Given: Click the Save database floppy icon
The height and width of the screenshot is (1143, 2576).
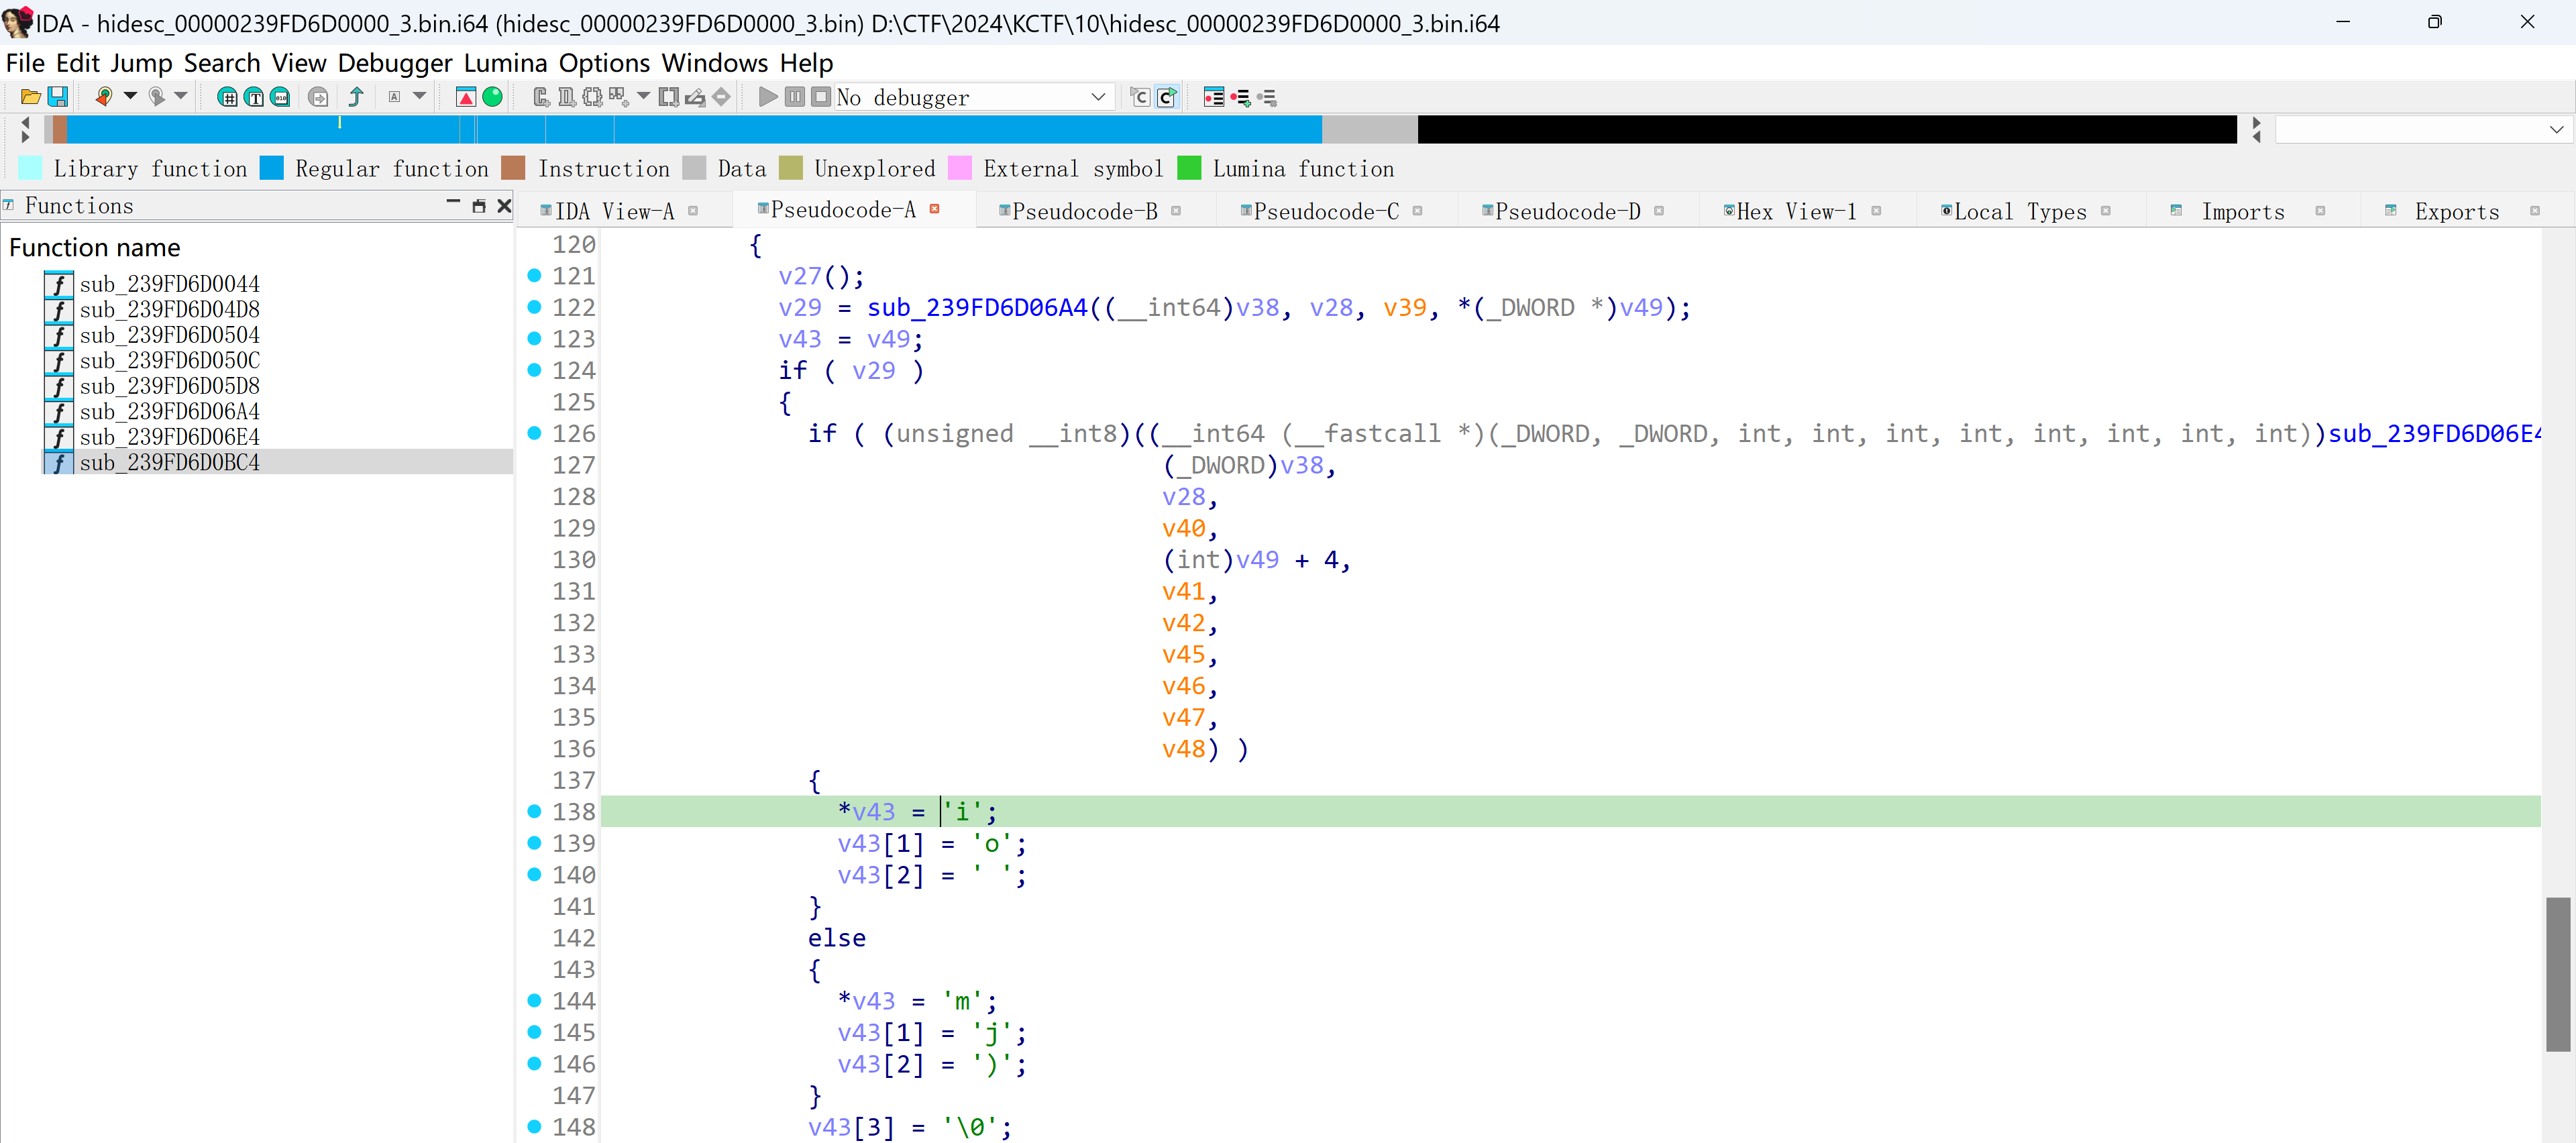Looking at the screenshot, I should [58, 97].
